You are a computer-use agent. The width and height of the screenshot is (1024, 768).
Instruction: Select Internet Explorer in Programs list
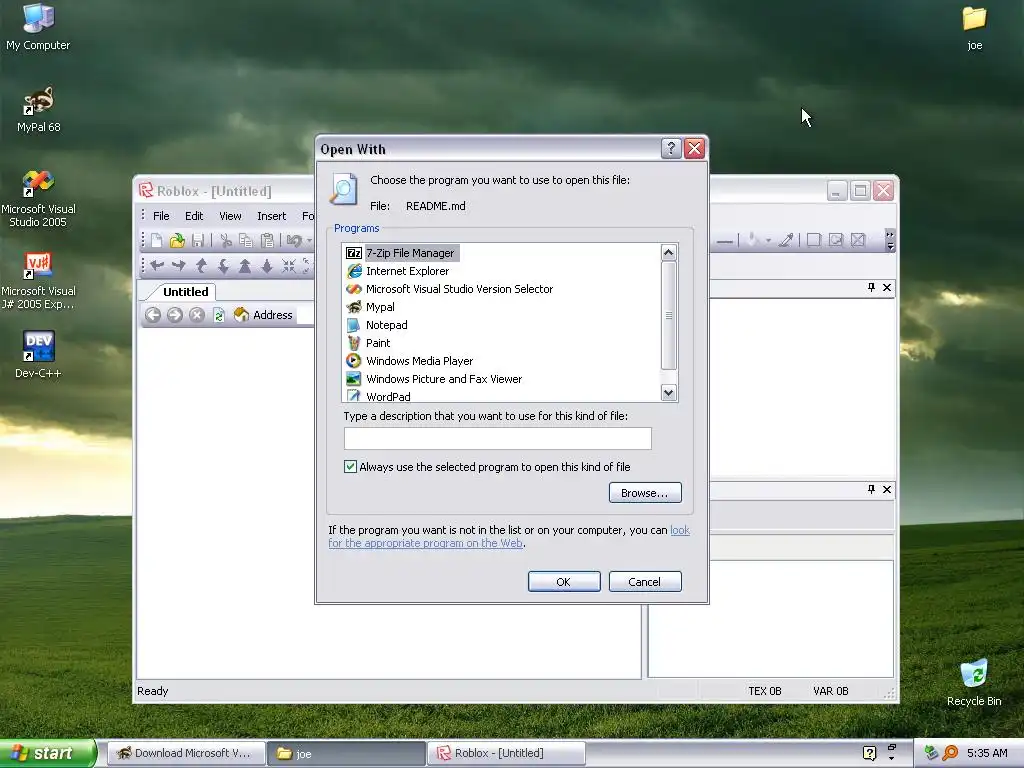click(x=398, y=271)
